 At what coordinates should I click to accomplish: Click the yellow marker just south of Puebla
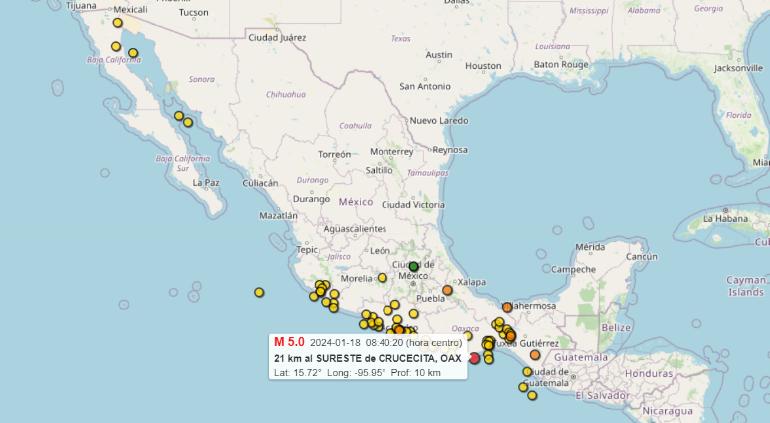414,313
